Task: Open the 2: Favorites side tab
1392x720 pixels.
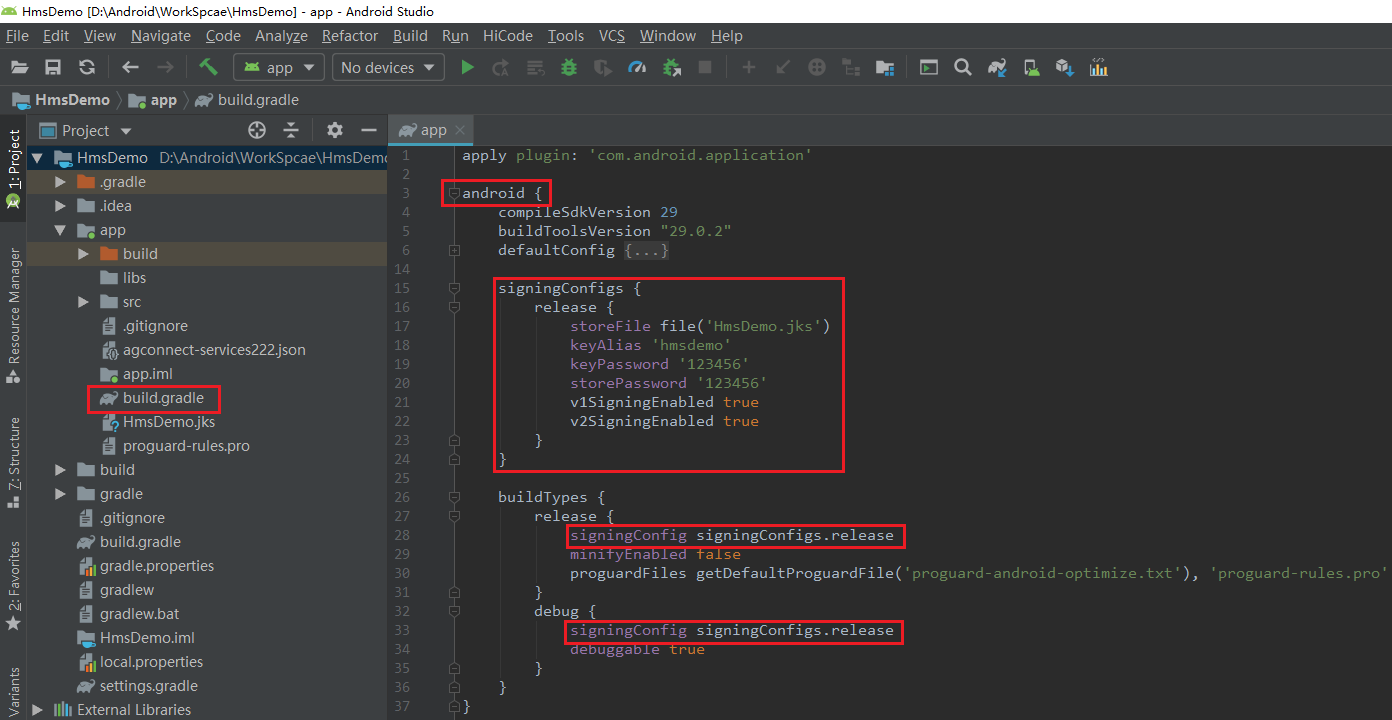Action: pyautogui.click(x=14, y=586)
